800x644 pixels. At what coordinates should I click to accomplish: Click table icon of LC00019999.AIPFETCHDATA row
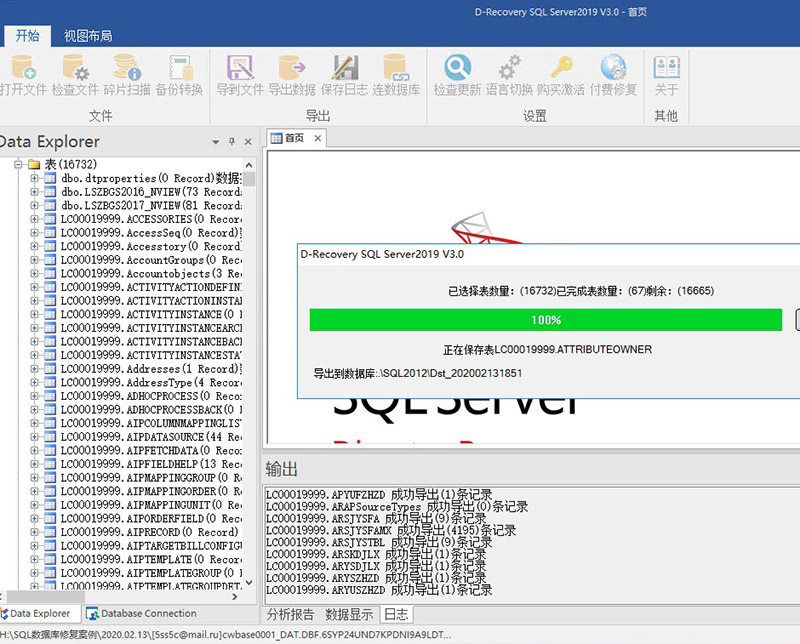50,451
